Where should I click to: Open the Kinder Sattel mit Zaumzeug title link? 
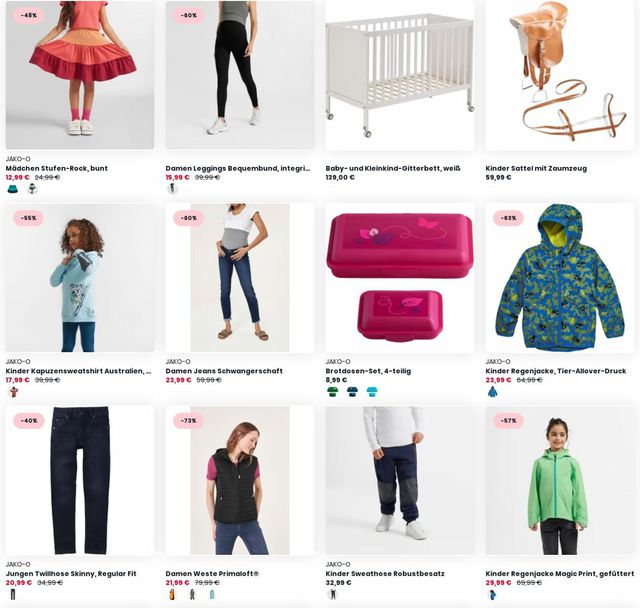536,168
